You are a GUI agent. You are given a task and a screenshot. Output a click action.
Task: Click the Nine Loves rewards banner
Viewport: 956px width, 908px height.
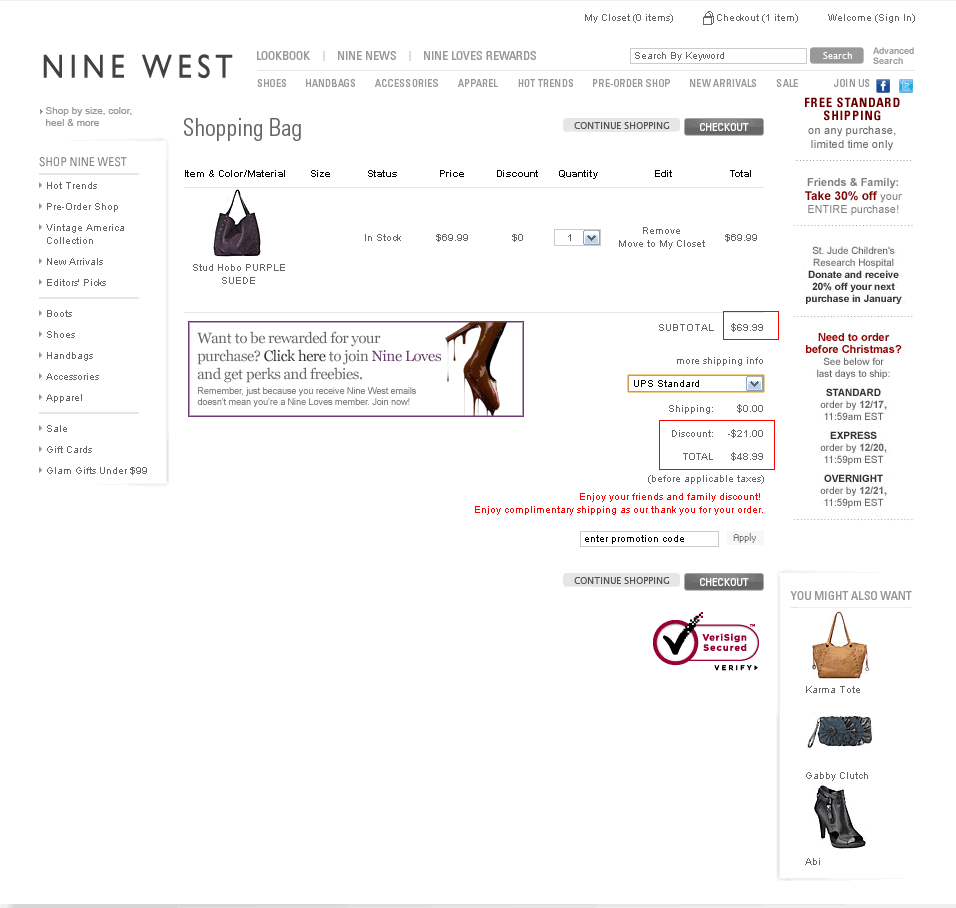[356, 369]
